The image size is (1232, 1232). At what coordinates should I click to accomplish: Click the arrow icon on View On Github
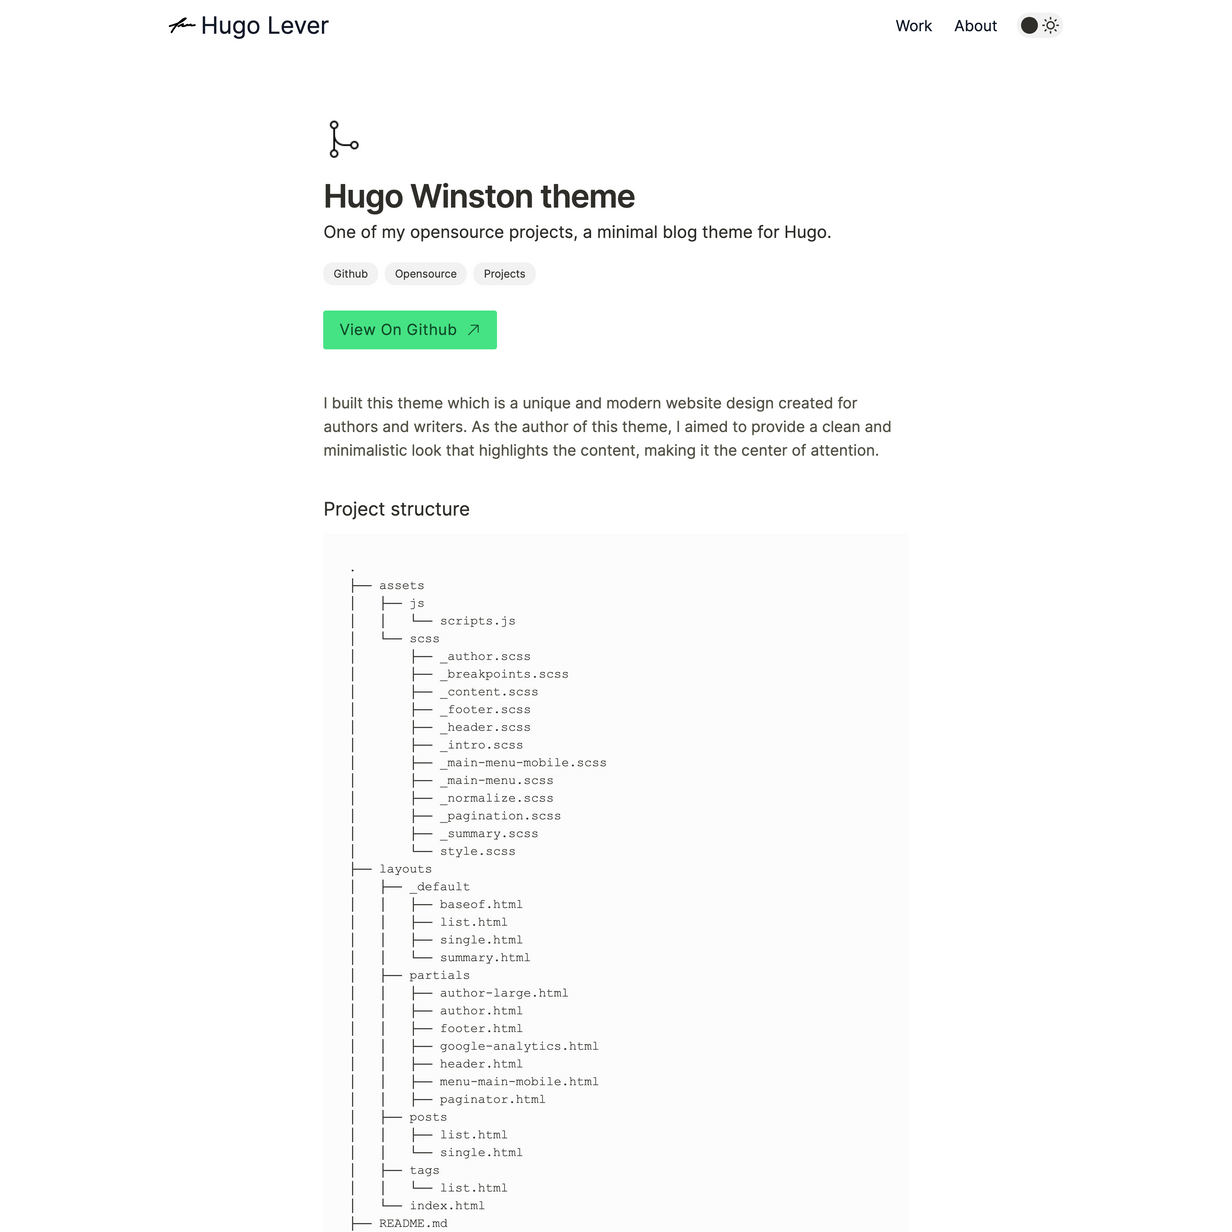pos(474,330)
